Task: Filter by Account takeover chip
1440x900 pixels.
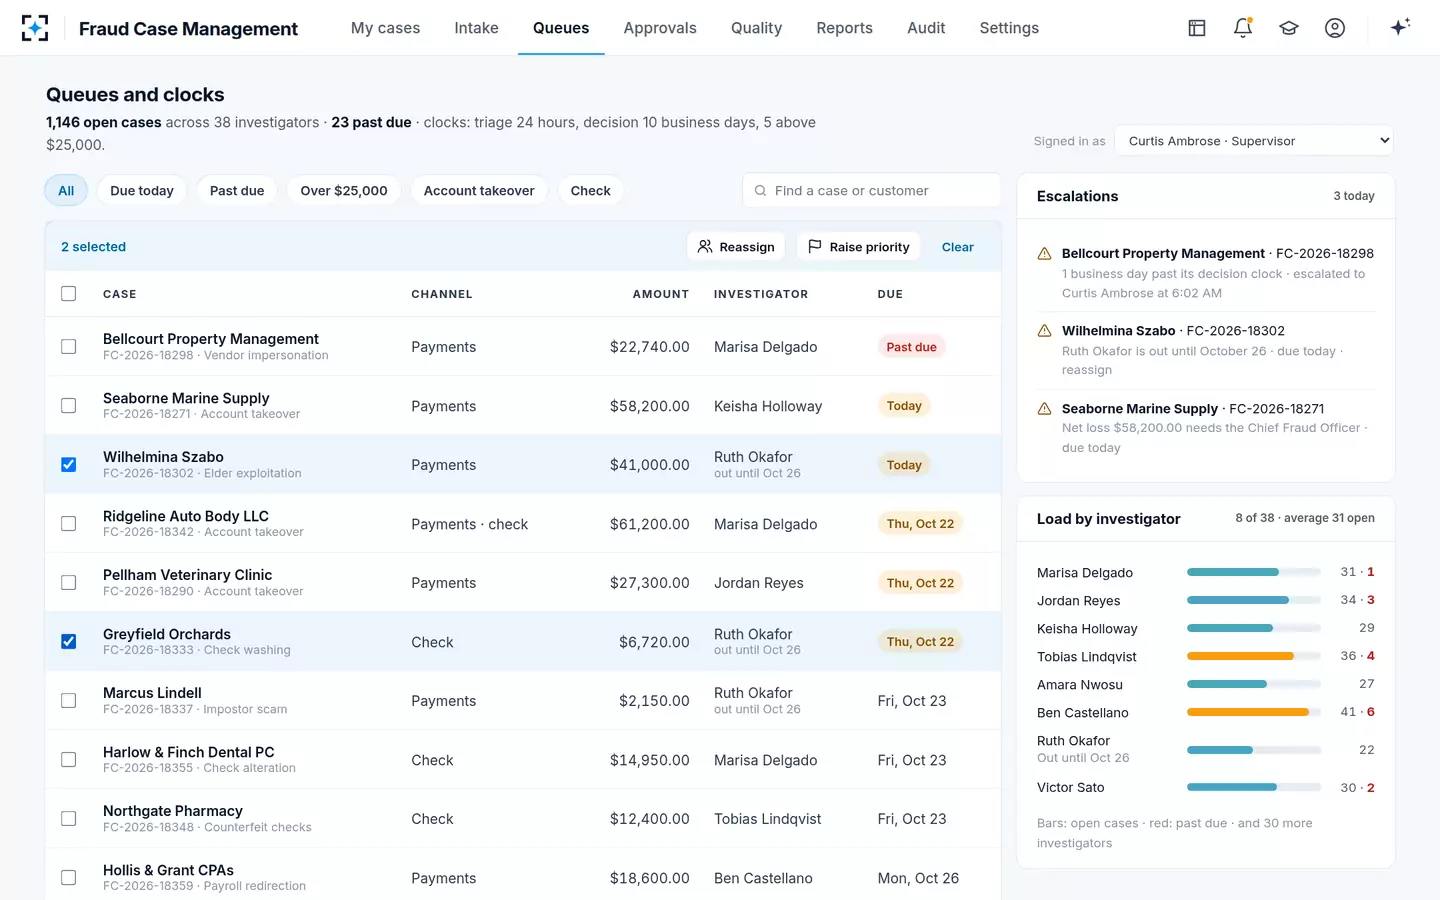Action: (479, 190)
